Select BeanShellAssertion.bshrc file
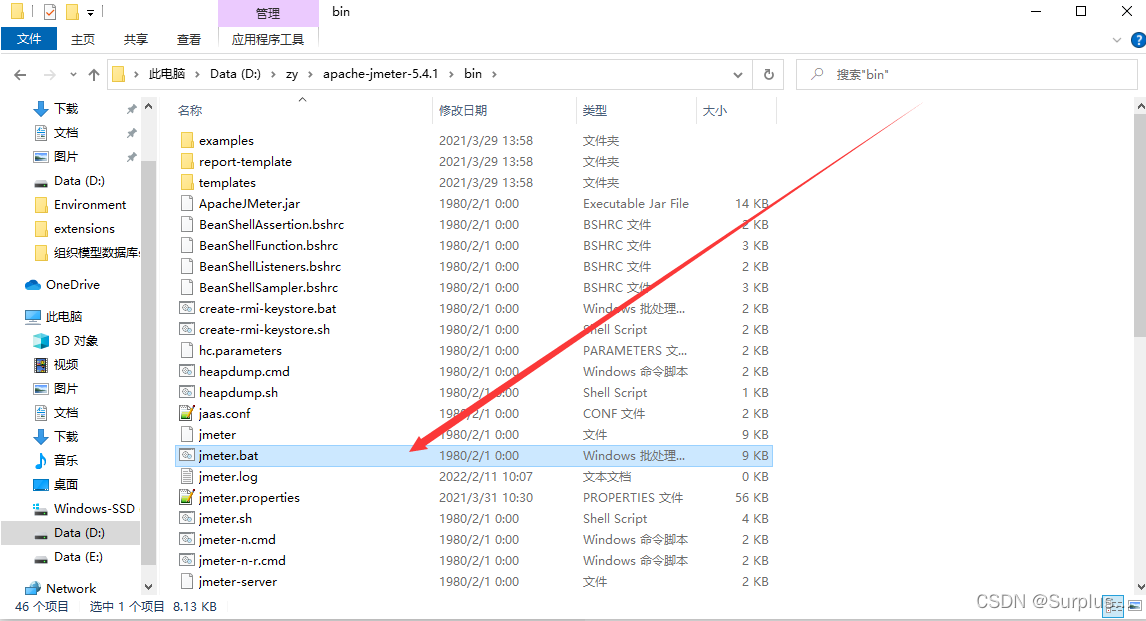 (x=271, y=225)
